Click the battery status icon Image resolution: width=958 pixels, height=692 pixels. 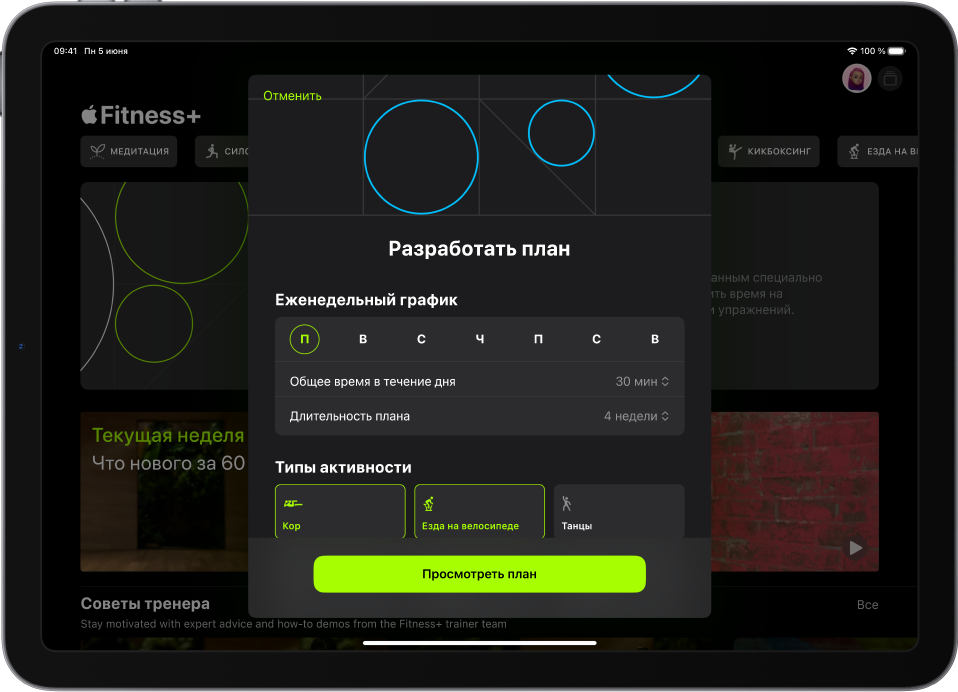pyautogui.click(x=897, y=51)
